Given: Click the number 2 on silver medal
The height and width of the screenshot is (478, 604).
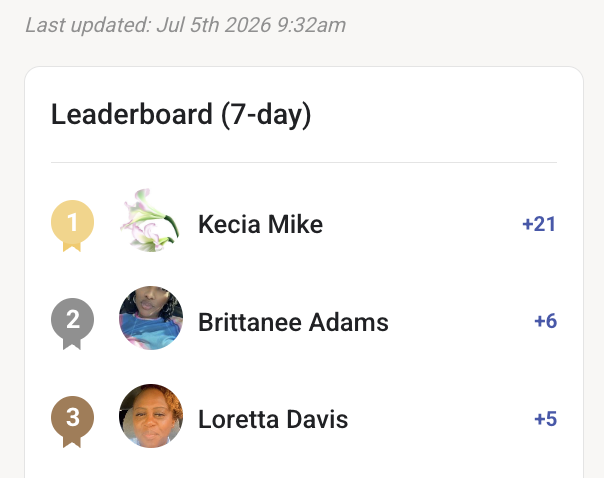Looking at the screenshot, I should coord(72,319).
